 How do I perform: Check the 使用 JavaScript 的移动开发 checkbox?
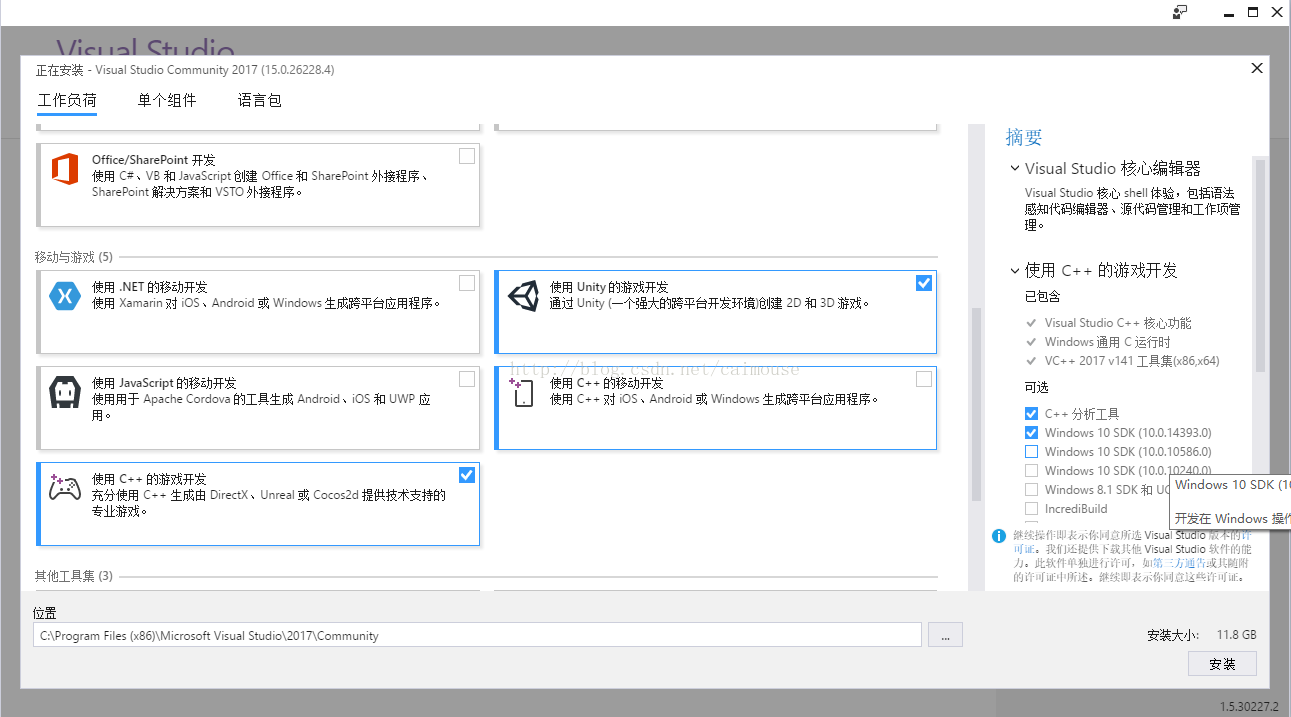(x=467, y=379)
